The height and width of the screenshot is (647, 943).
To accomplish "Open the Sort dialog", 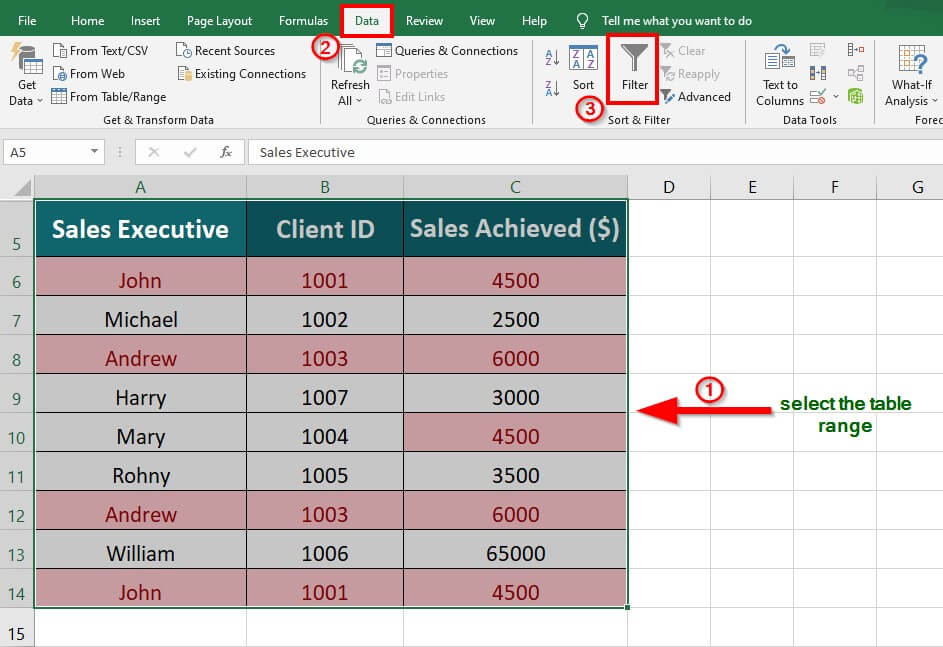I will [583, 68].
